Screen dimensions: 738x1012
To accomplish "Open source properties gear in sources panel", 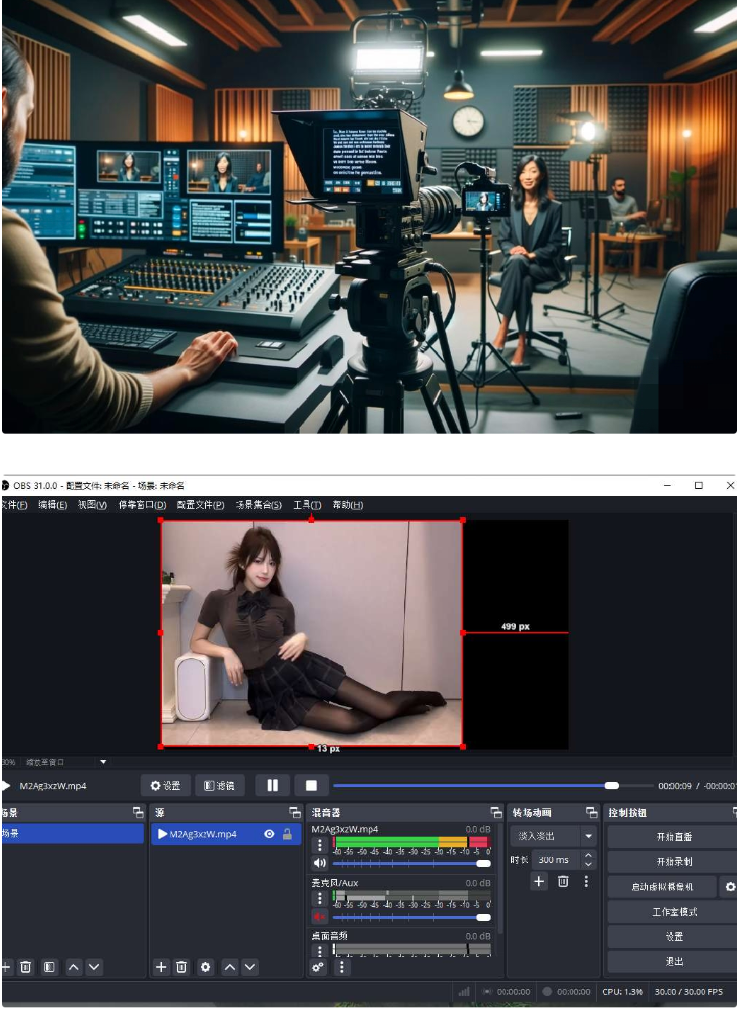I will tap(206, 967).
